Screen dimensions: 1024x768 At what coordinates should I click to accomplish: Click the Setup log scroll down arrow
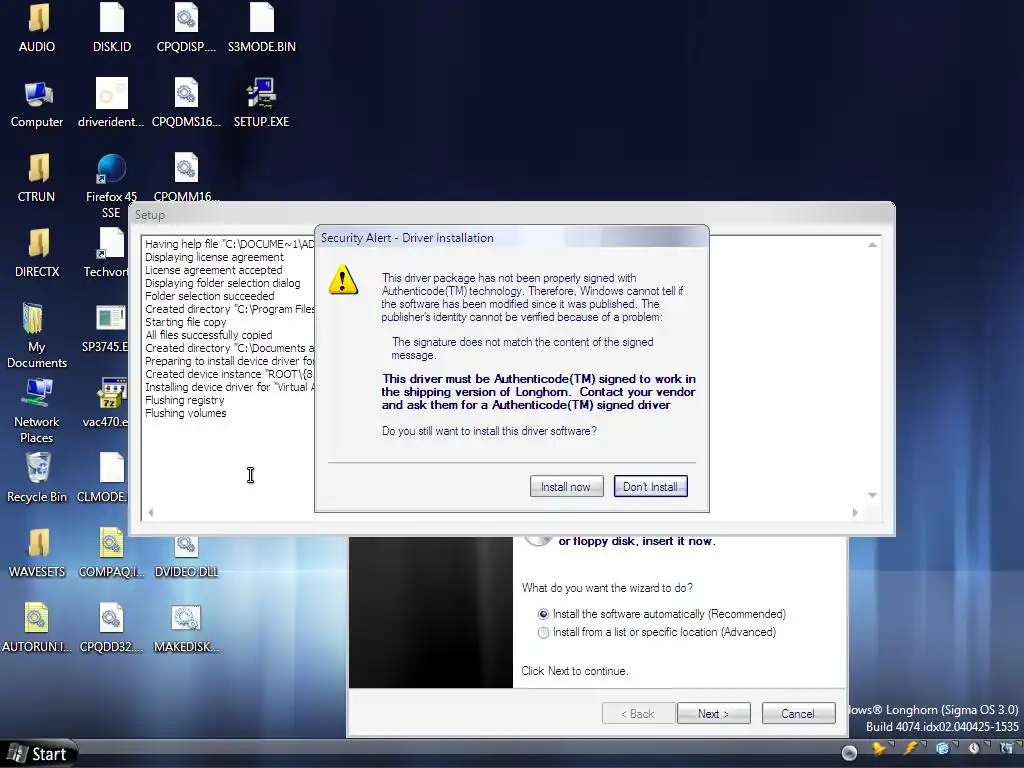[872, 495]
